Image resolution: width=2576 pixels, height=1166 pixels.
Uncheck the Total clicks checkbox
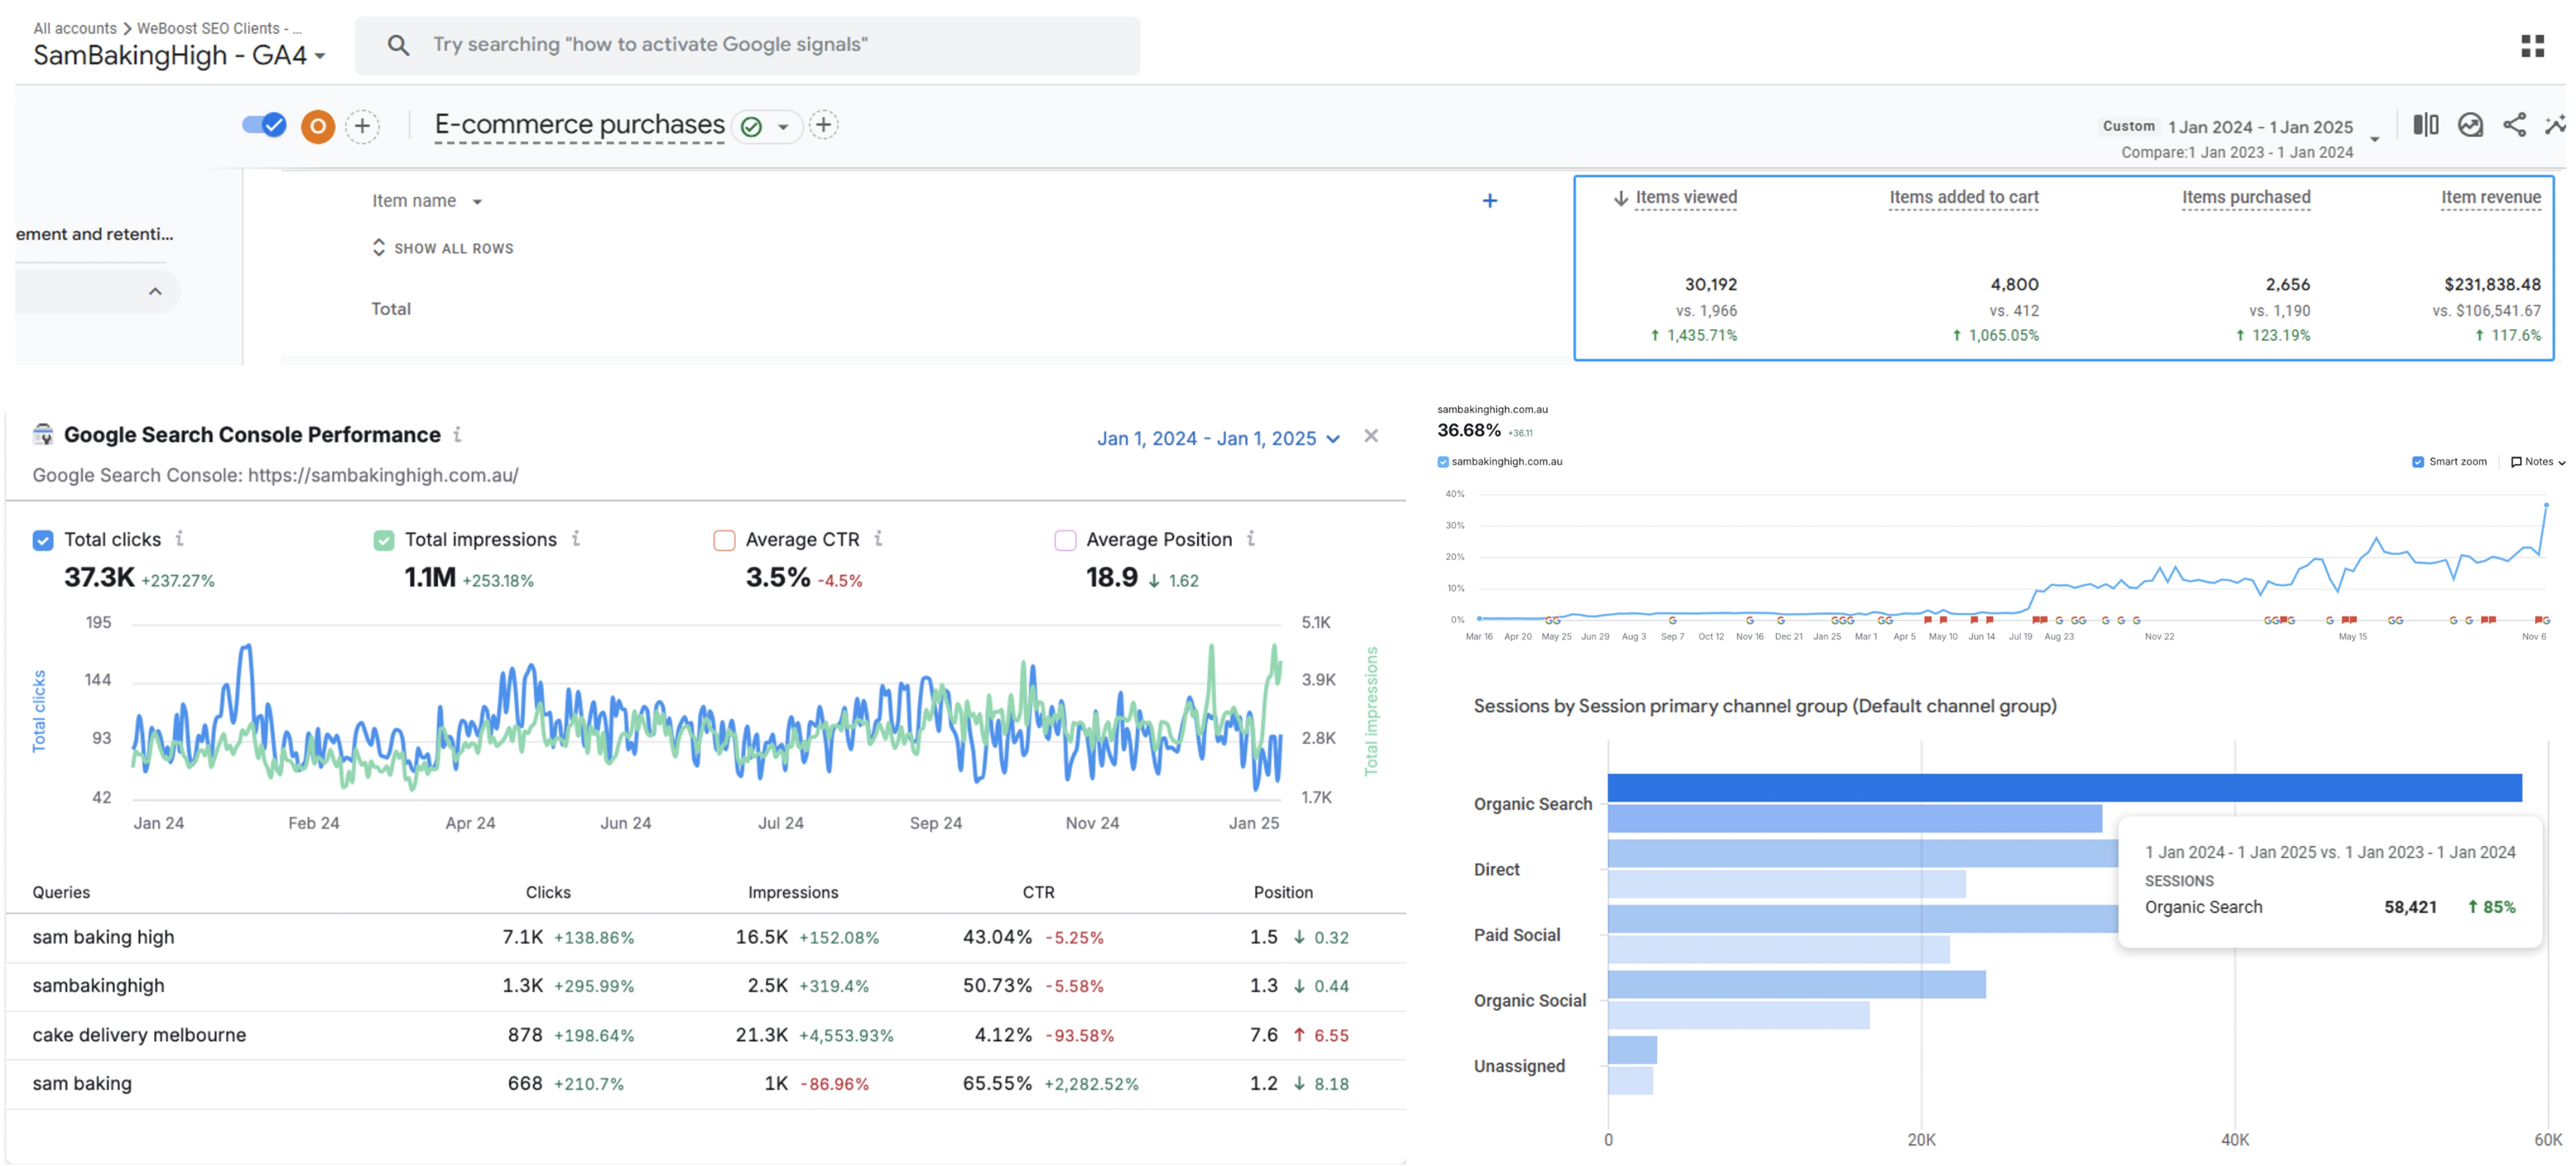43,541
